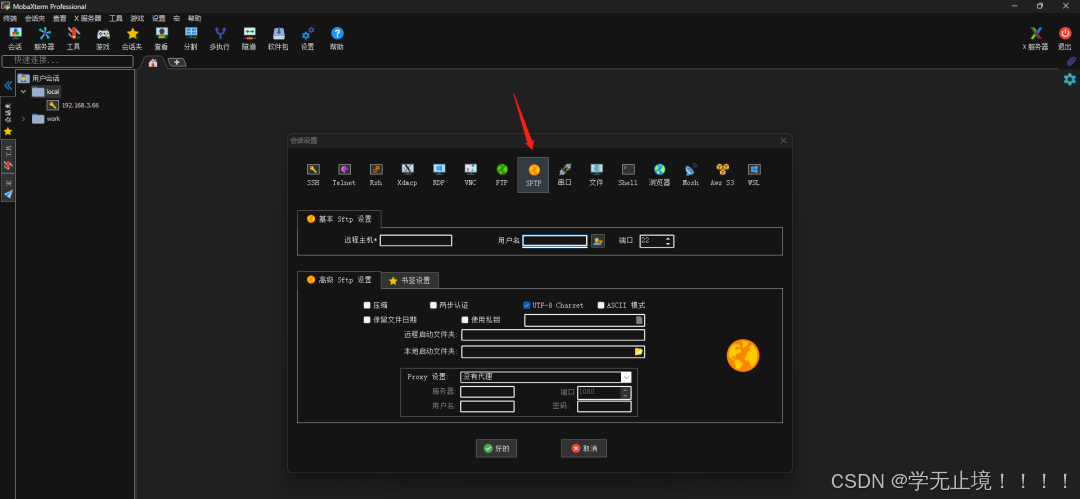
Task: Open the X 服务器 menu
Action: 87,18
